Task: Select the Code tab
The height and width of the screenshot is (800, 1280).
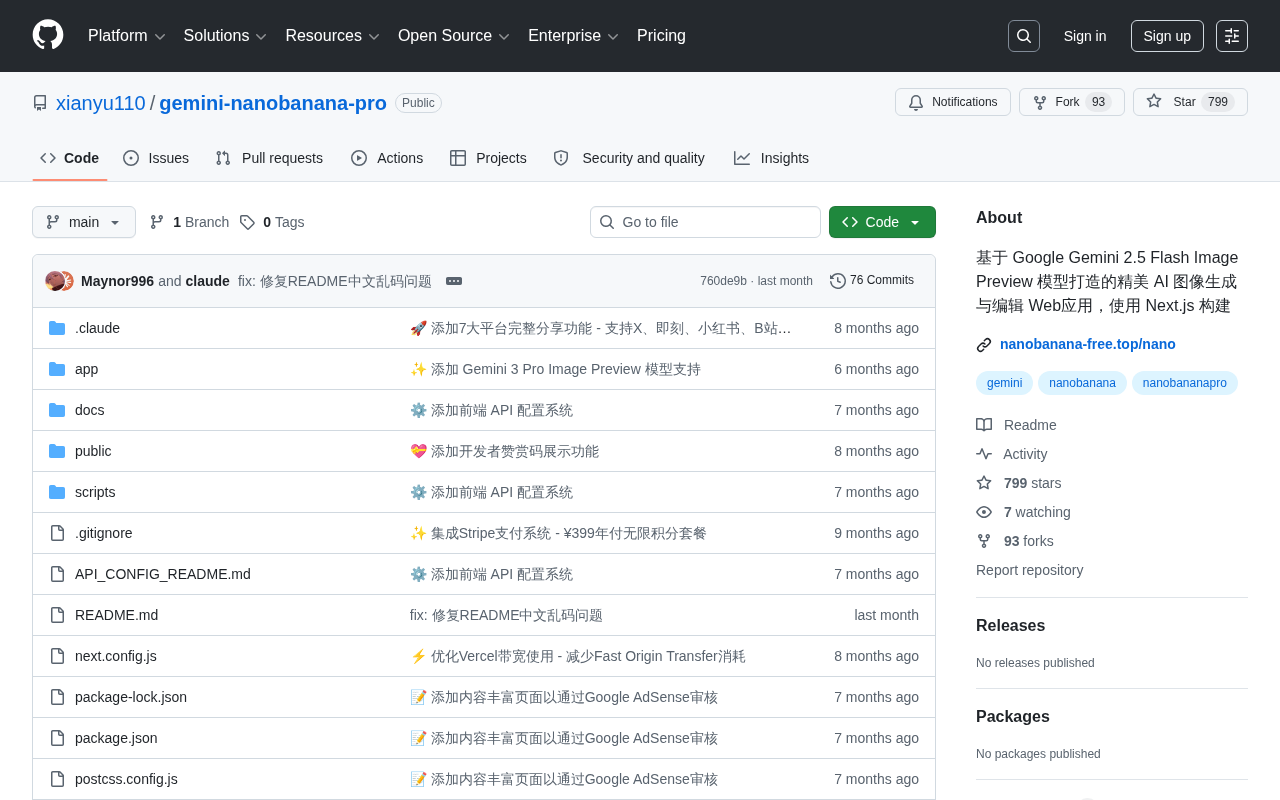Action: click(70, 158)
